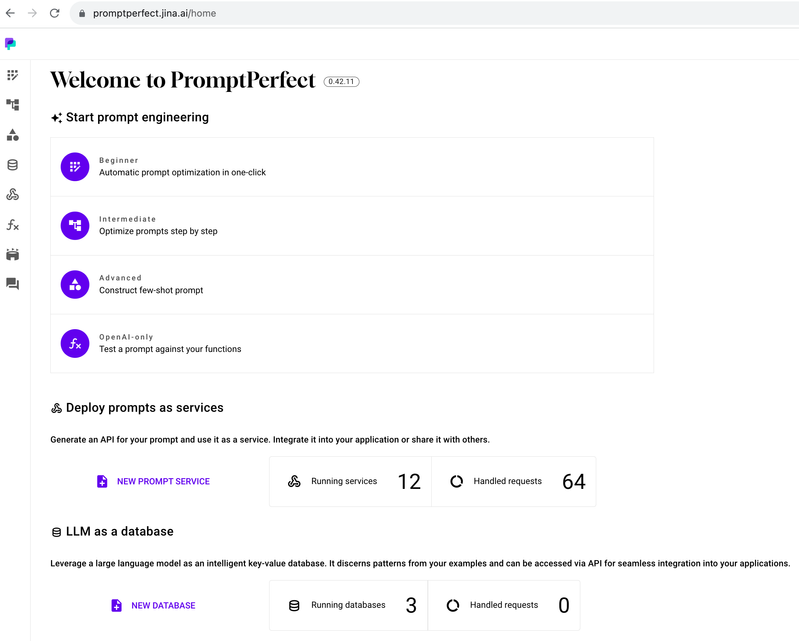Image resolution: width=799 pixels, height=641 pixels.
Task: Click NEW DATABASE button
Action: (153, 605)
